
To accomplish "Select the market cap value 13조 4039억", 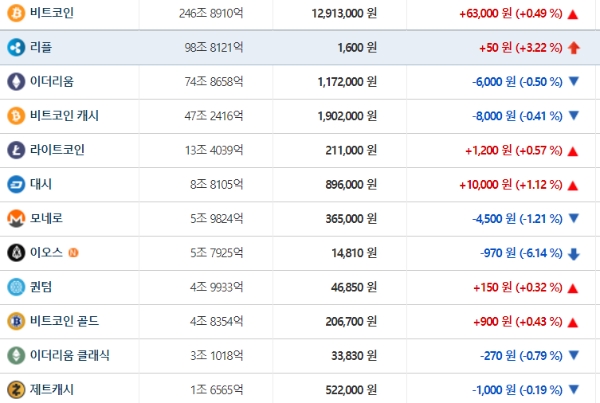I will pyautogui.click(x=214, y=150).
